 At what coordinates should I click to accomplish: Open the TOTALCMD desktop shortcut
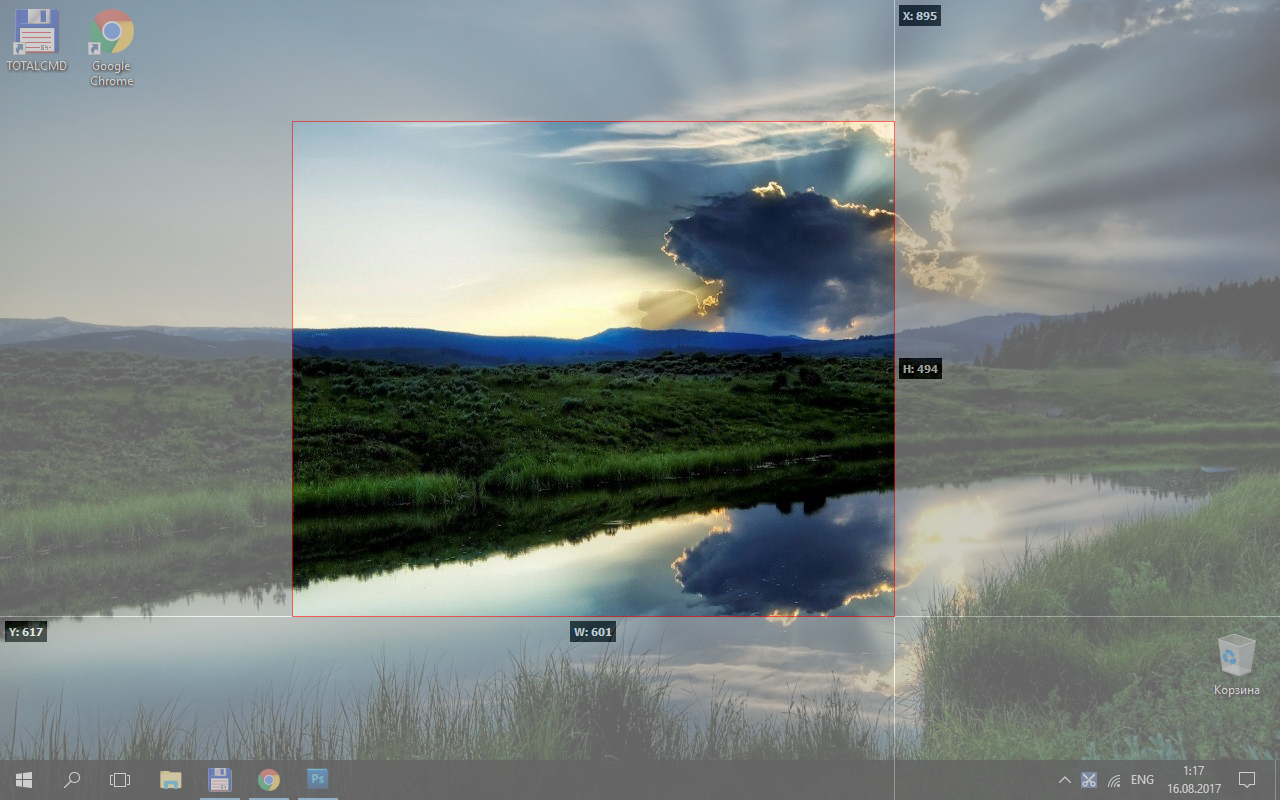[x=36, y=41]
